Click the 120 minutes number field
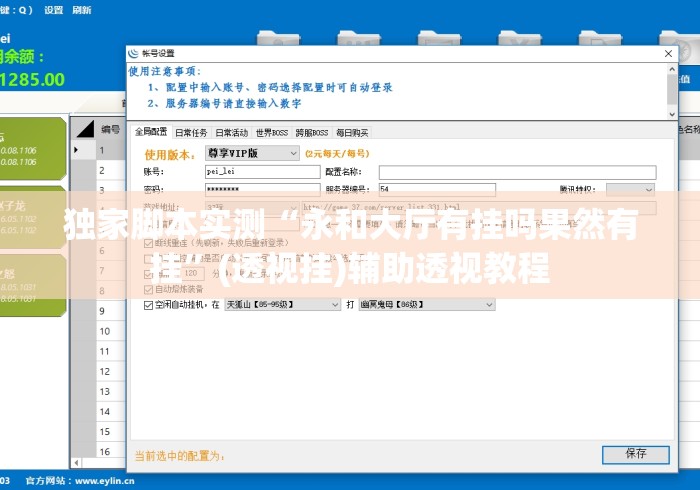Image resolution: width=700 pixels, height=490 pixels. click(x=193, y=273)
